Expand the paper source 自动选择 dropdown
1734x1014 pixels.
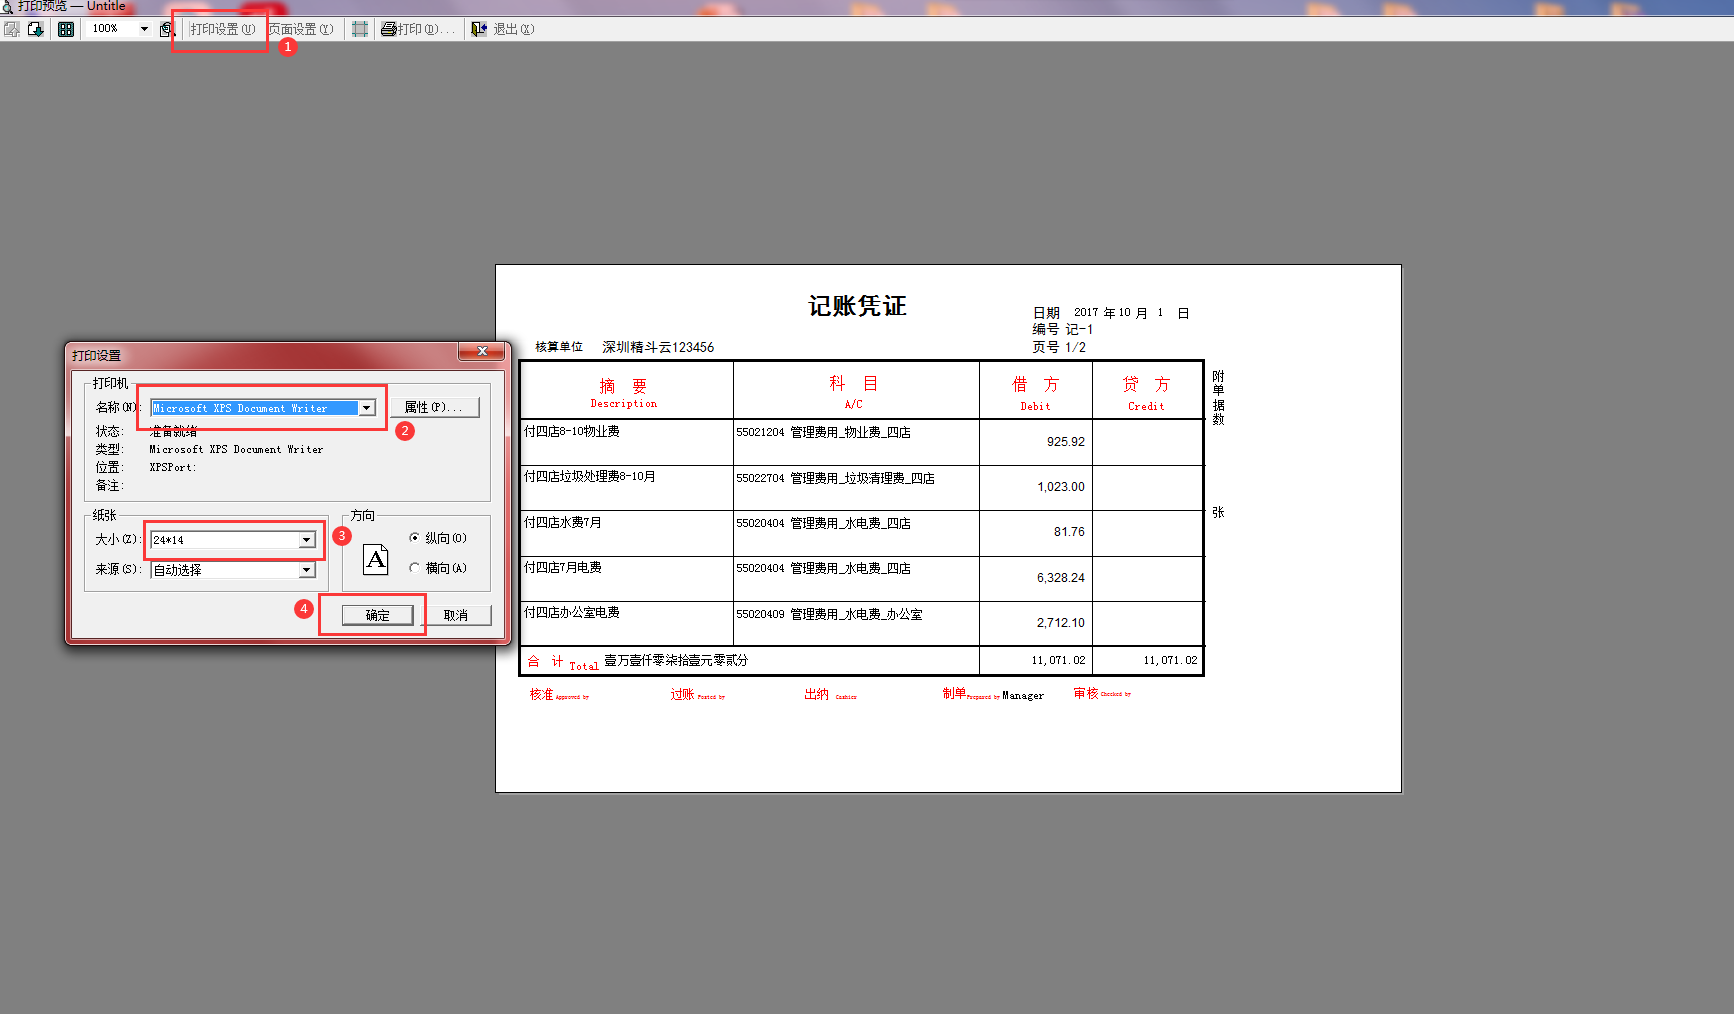(307, 570)
